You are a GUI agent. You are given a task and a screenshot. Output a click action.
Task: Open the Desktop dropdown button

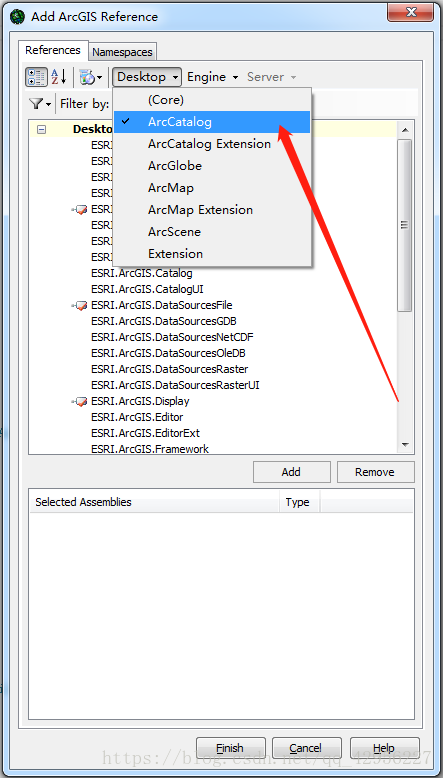point(147,77)
